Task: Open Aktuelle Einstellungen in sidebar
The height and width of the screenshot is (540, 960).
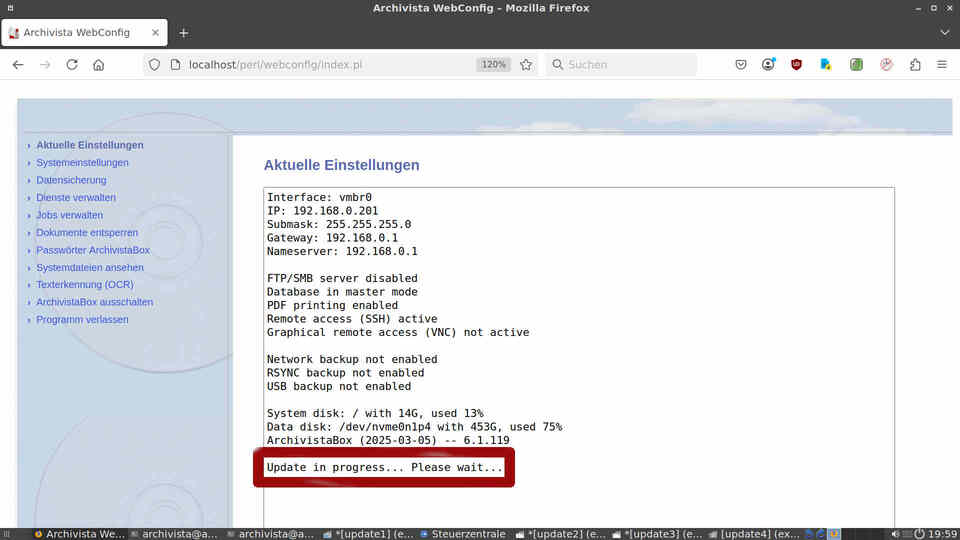Action: [89, 145]
